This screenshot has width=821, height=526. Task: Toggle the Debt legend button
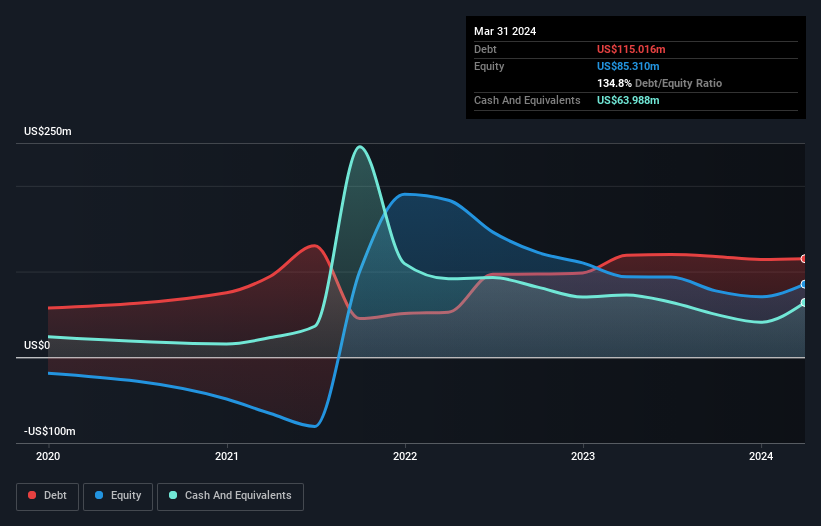[47, 496]
